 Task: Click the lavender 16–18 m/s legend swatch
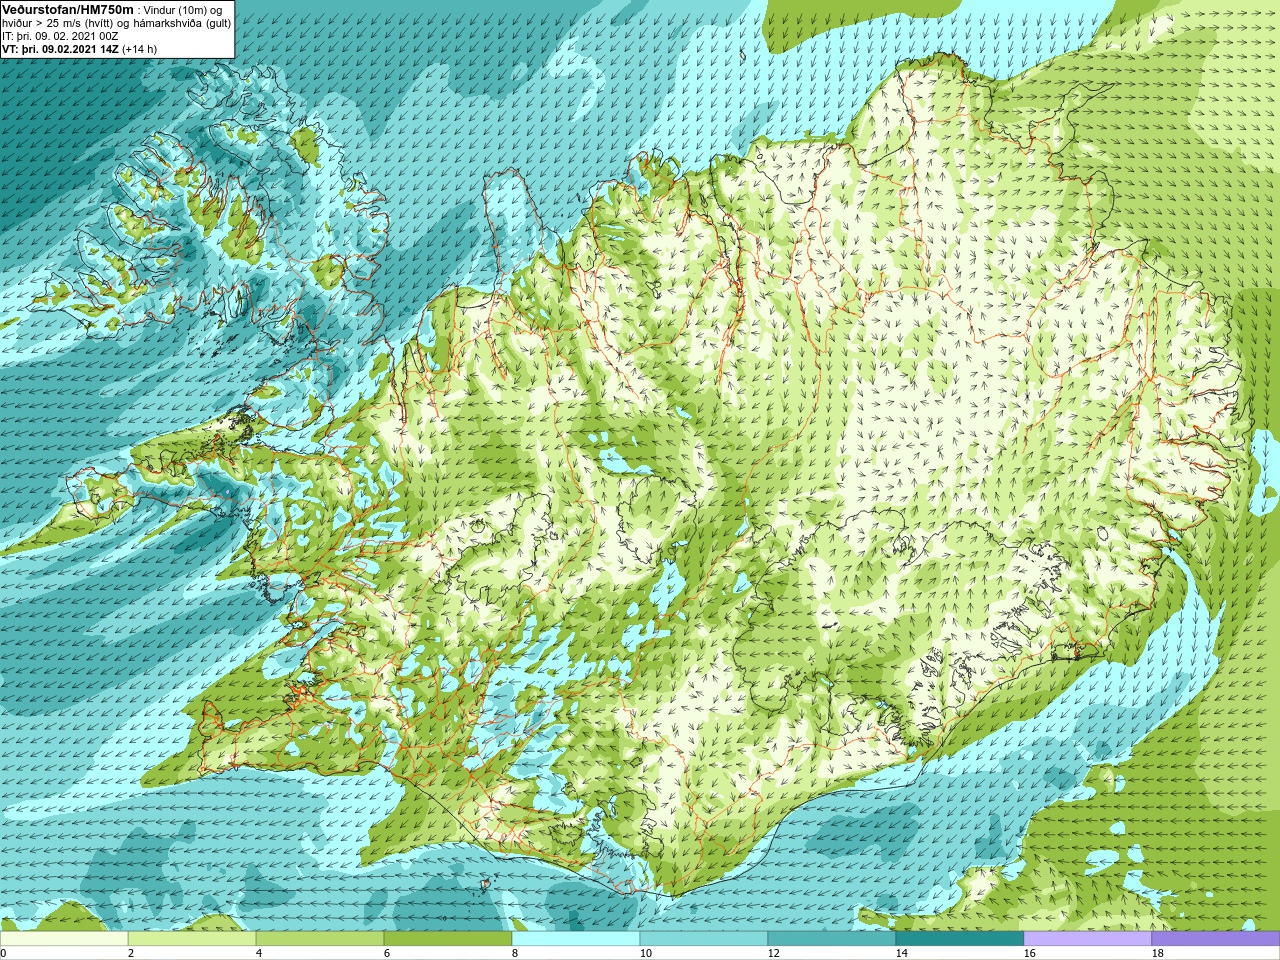coord(1088,939)
